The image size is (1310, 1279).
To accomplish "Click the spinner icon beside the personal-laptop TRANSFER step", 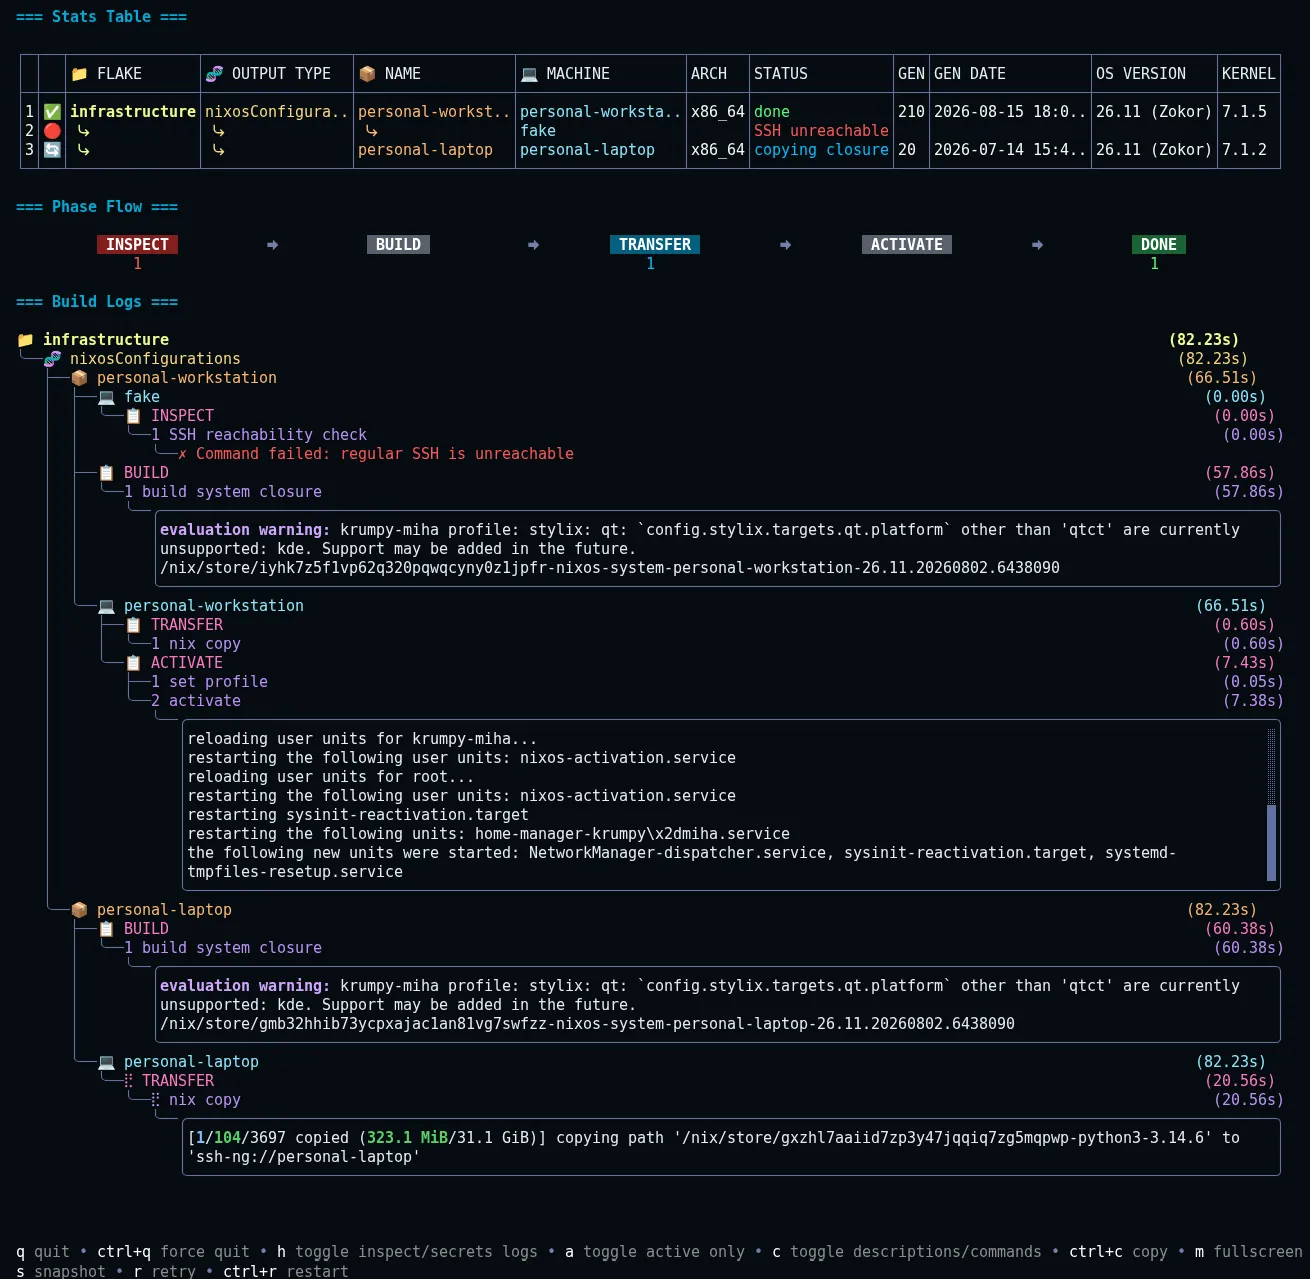I will coord(128,1081).
